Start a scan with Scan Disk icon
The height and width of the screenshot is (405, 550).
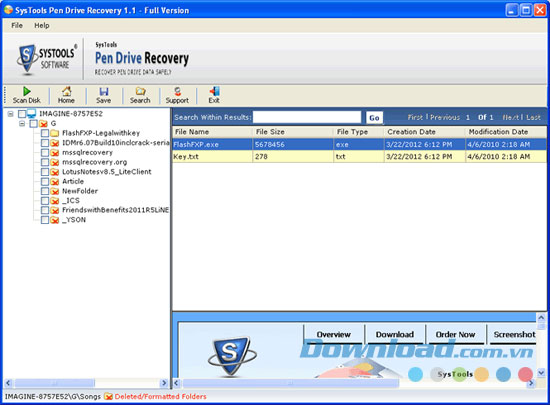coord(27,92)
